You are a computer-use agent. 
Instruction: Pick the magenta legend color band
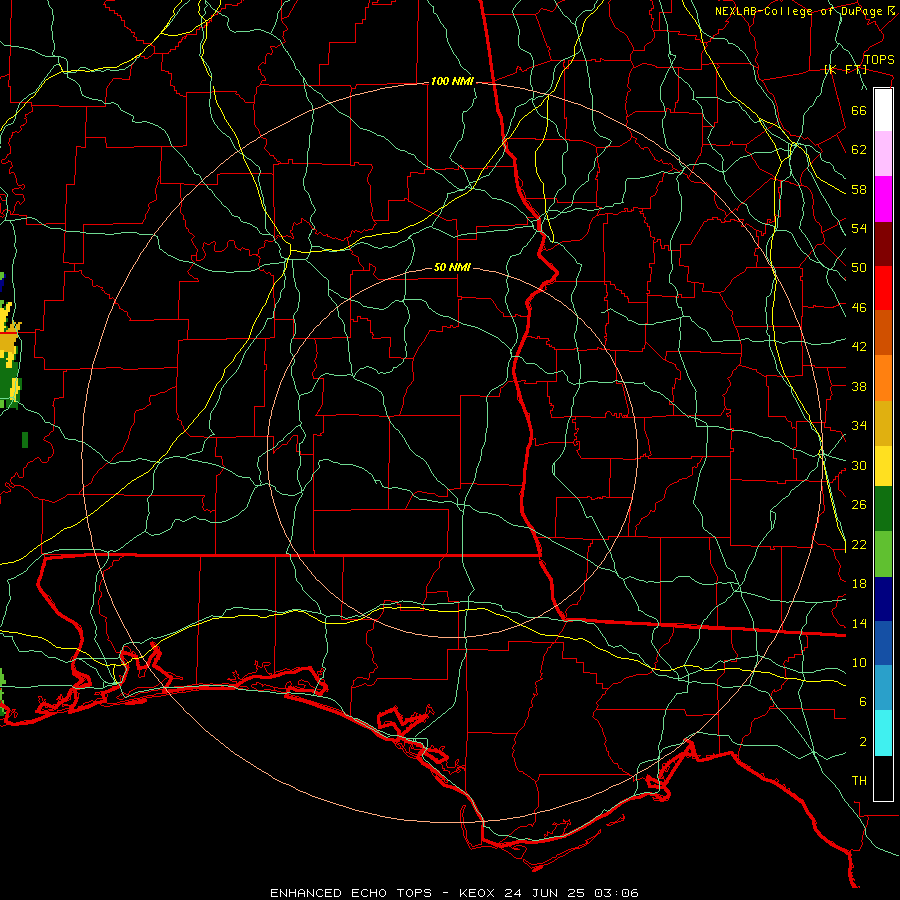(x=883, y=199)
